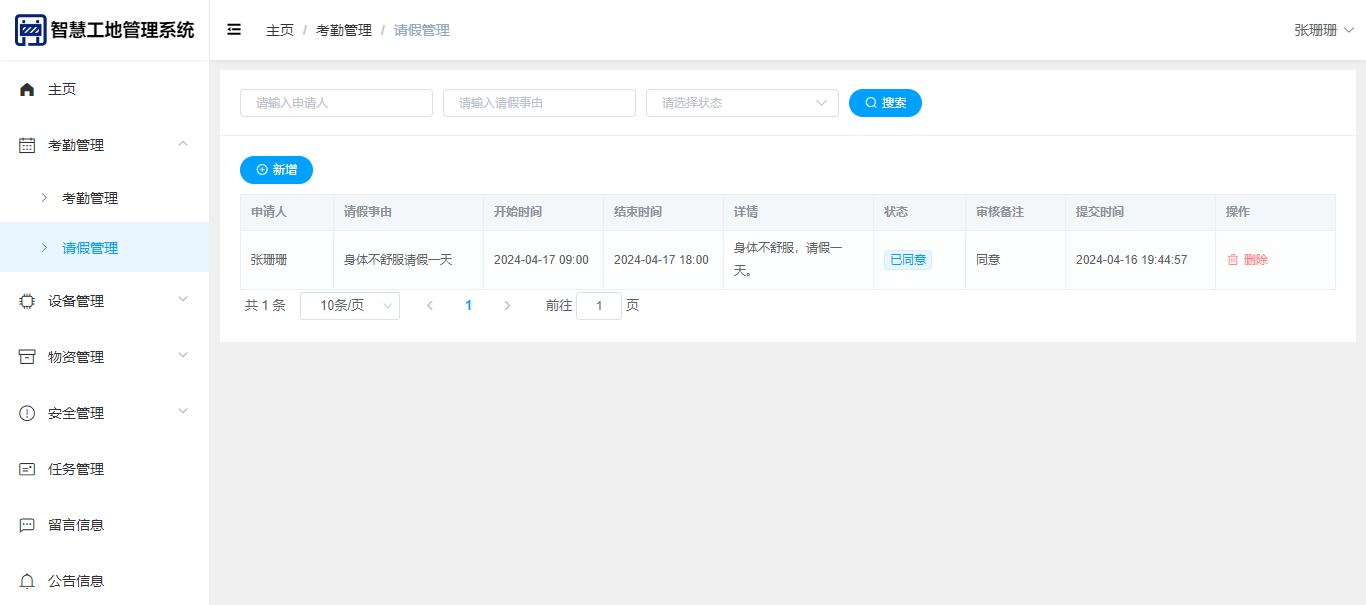The width and height of the screenshot is (1366, 605).
Task: Click the bell icon for 公告信息
Action: click(27, 582)
